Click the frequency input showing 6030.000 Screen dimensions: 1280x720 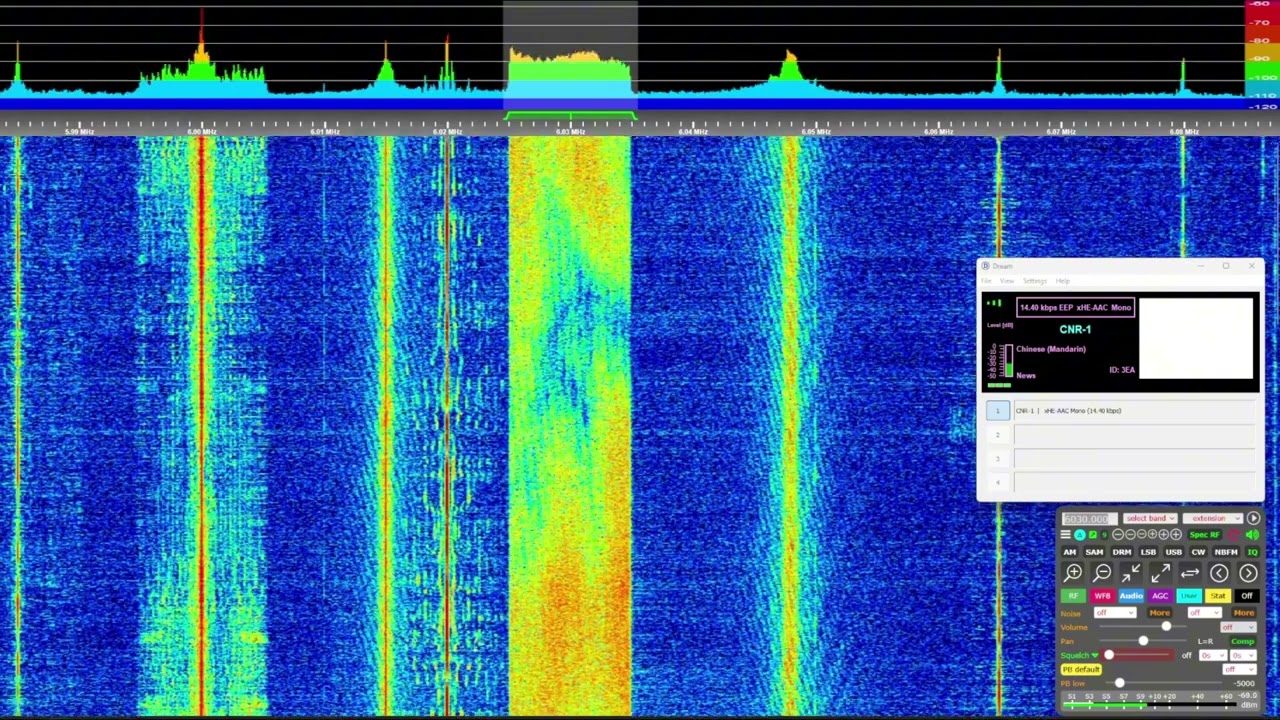1089,519
